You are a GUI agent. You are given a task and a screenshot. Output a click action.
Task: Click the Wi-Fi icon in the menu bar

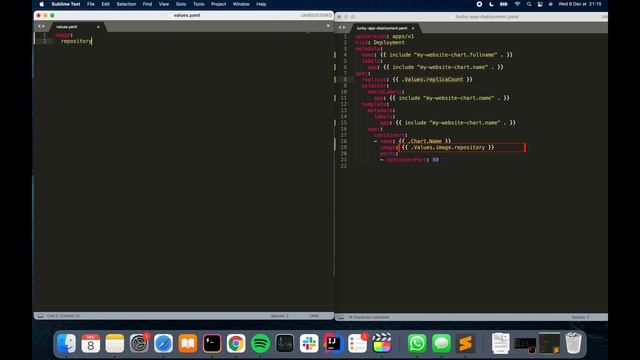tap(517, 4)
